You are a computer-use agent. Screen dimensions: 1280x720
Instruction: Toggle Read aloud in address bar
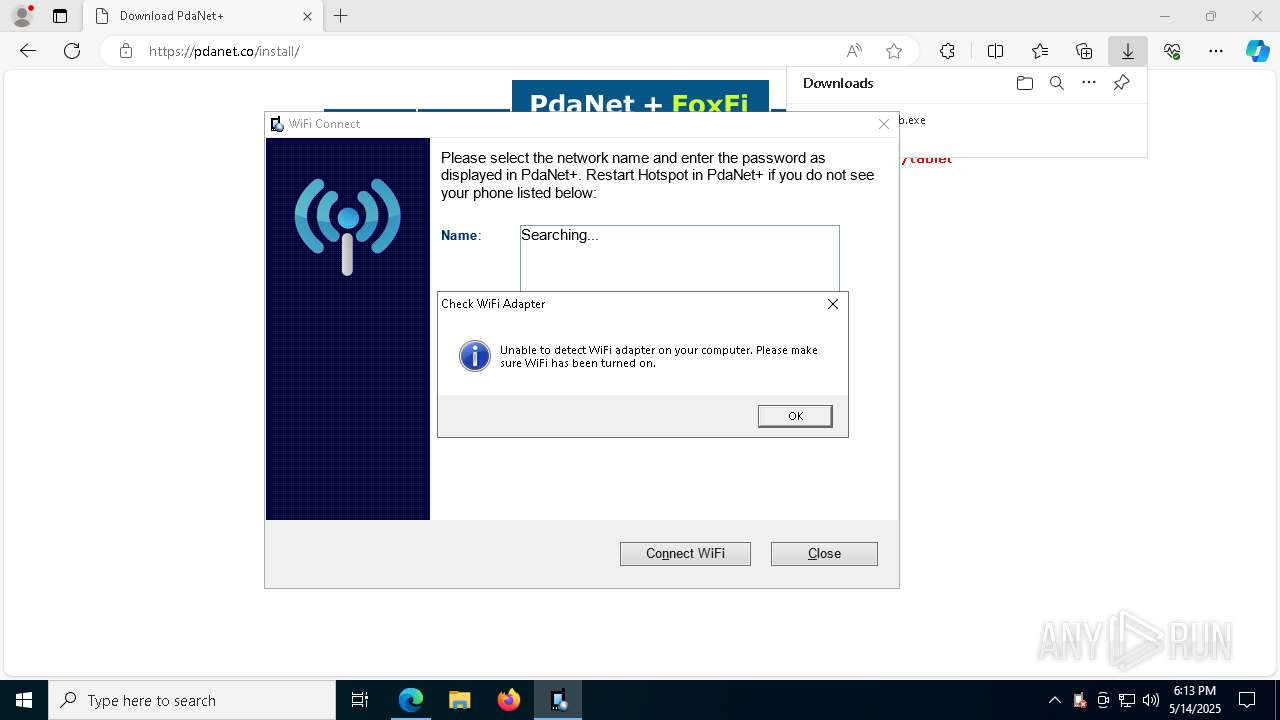[x=854, y=51]
